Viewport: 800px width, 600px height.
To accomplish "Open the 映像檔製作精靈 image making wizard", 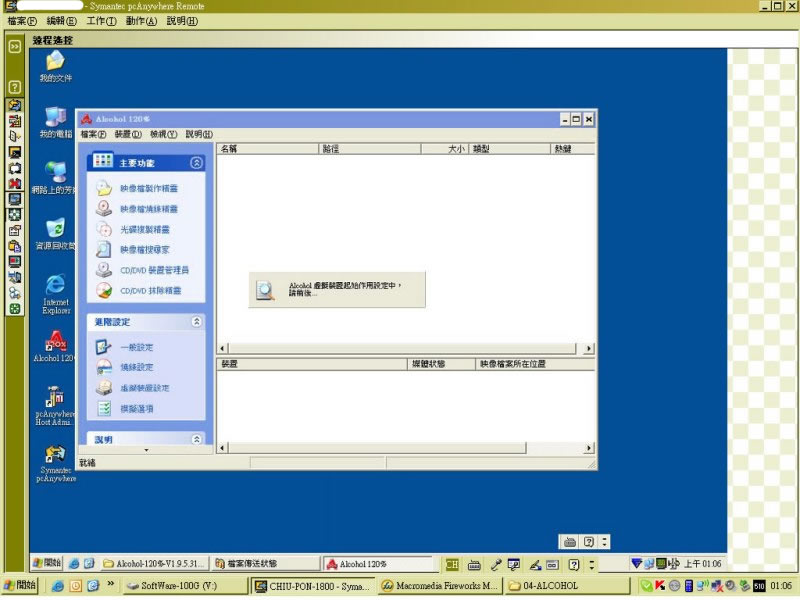I will [x=148, y=188].
